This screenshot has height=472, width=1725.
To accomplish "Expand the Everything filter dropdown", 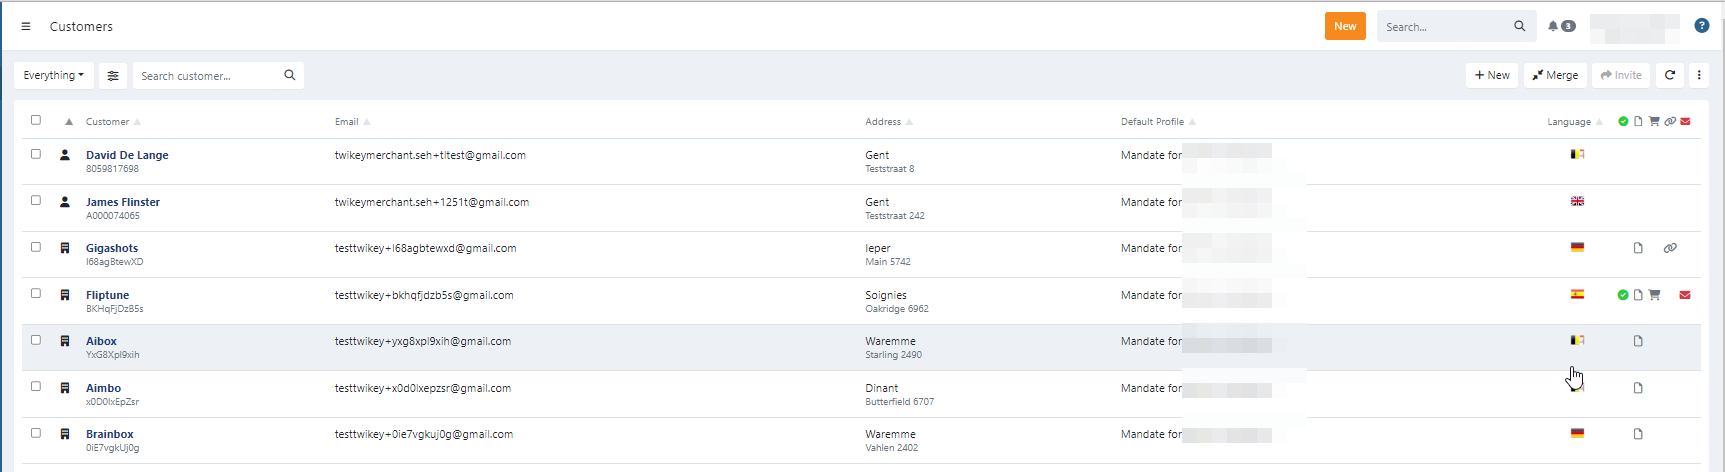I will (54, 76).
